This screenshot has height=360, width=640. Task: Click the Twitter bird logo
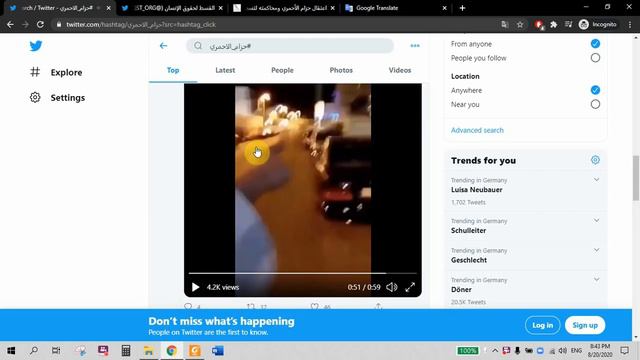coord(36,46)
